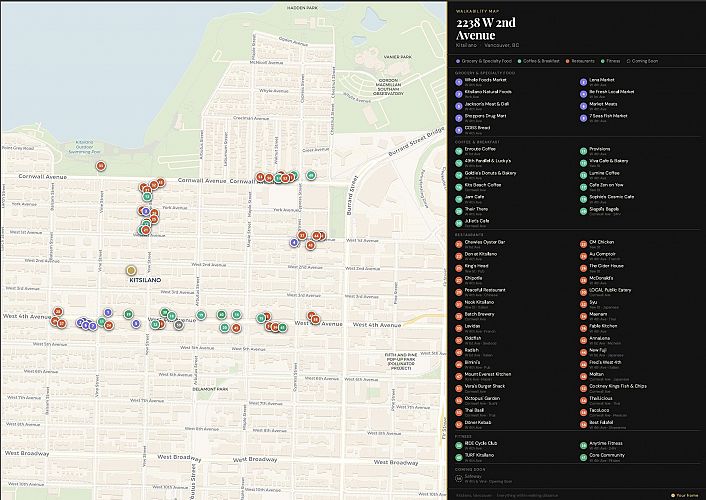
Task: Click the Lena Market purple badge
Action: (x=583, y=80)
